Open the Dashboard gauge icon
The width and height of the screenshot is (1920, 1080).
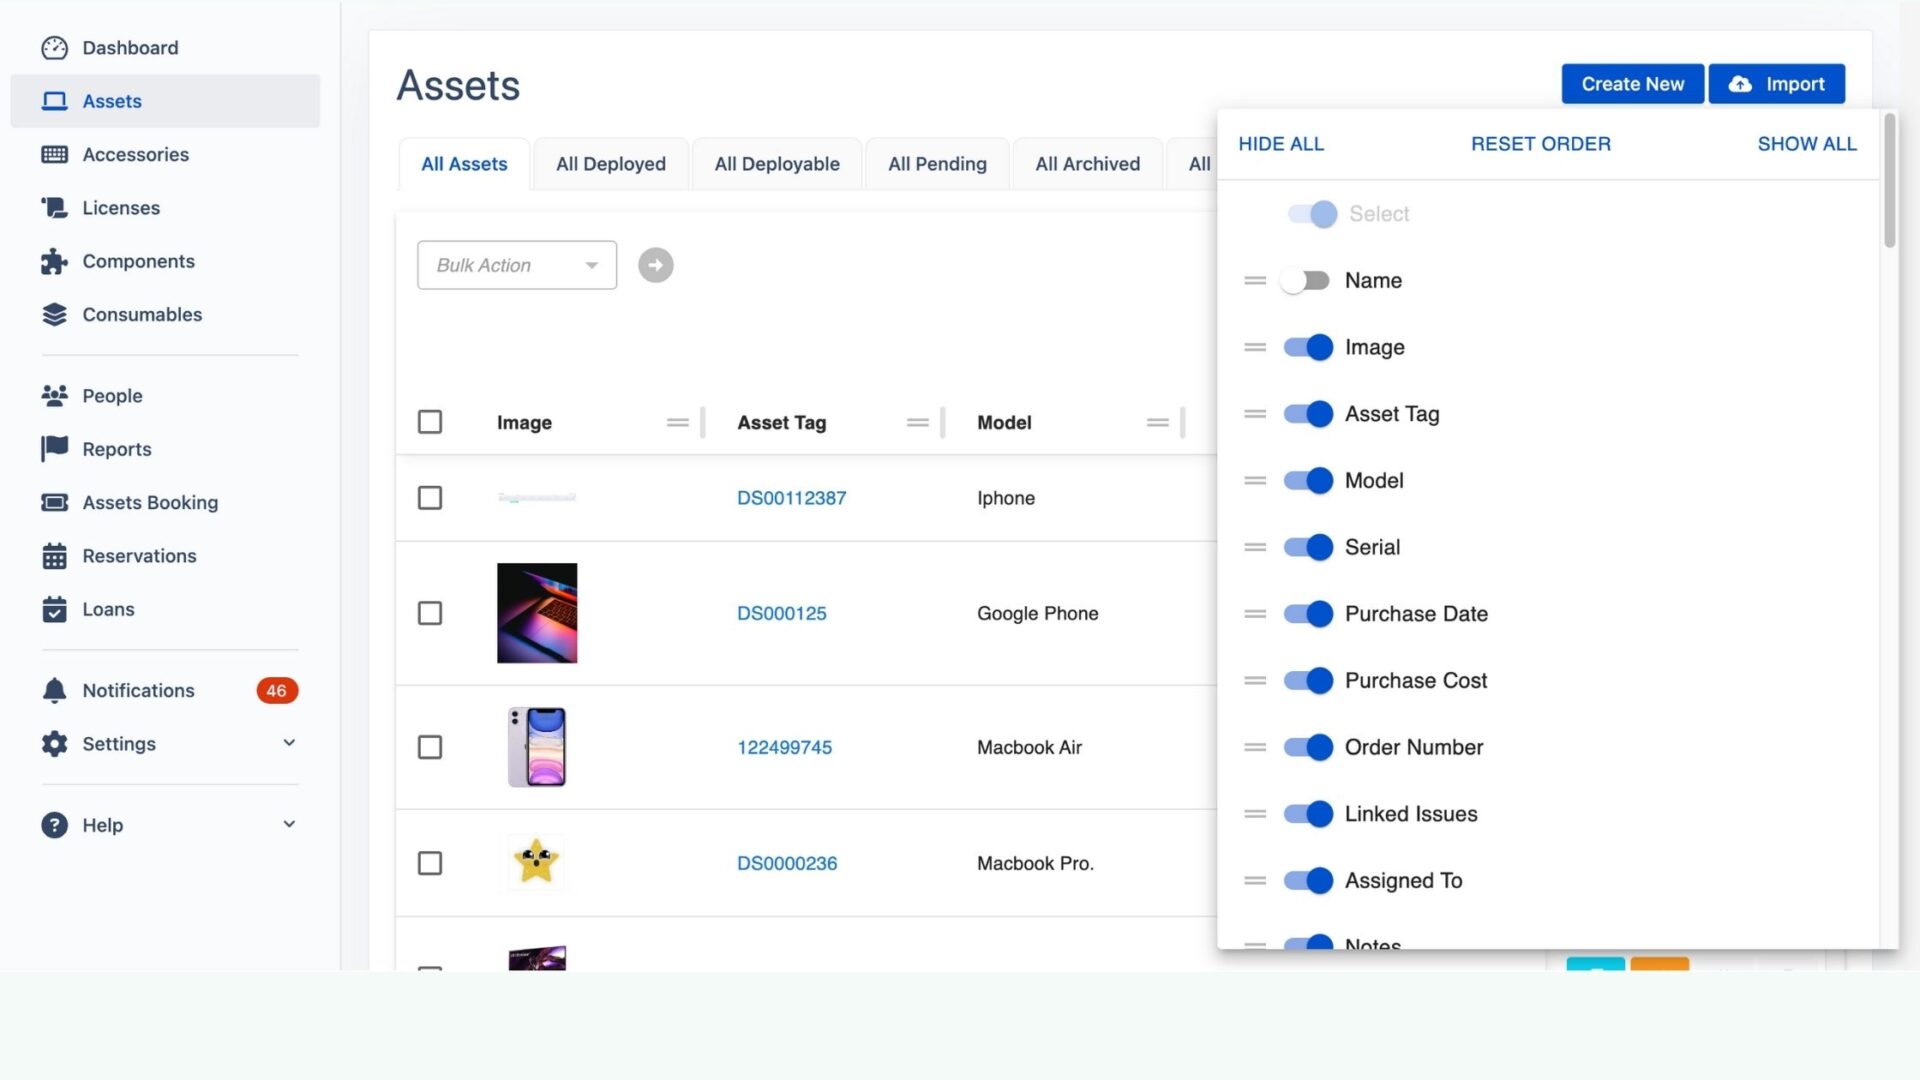coord(54,48)
